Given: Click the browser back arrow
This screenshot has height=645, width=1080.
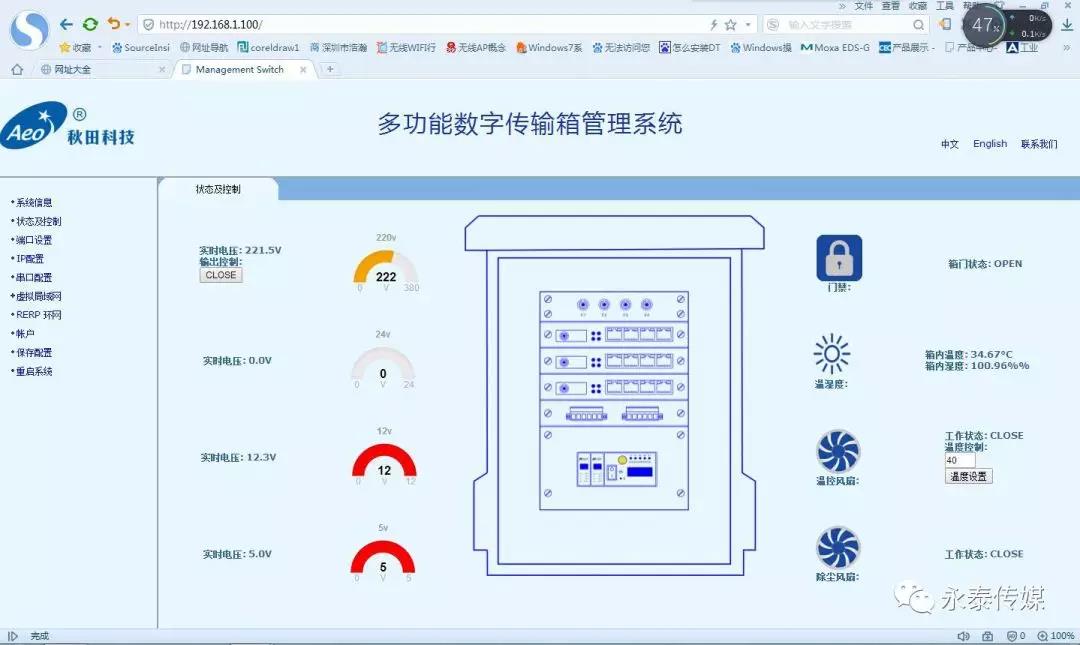Looking at the screenshot, I should 66,24.
